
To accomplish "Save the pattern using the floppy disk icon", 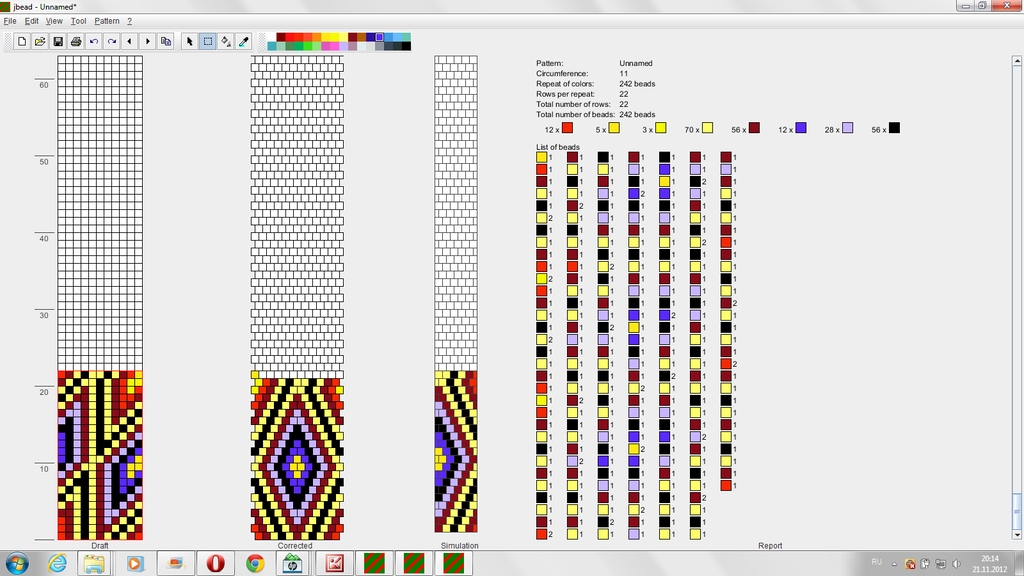I will point(58,42).
